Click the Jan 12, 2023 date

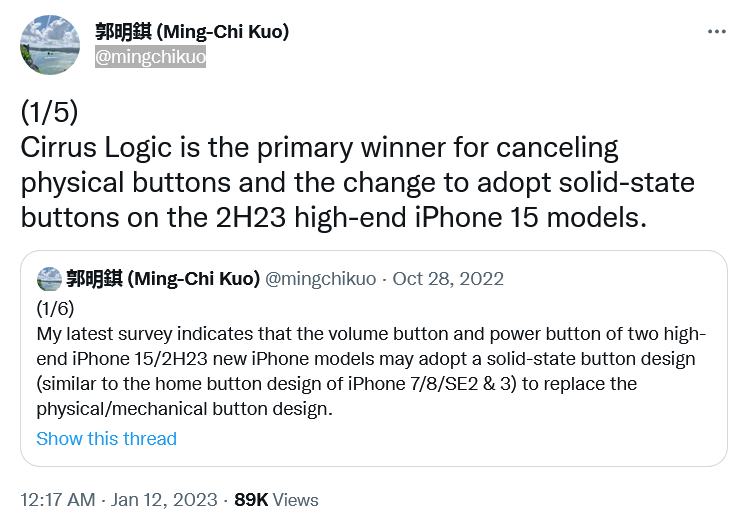click(164, 500)
